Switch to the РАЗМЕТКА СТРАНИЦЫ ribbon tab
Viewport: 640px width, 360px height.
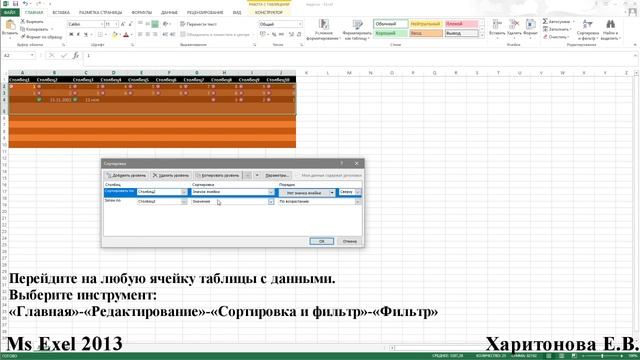click(100, 13)
